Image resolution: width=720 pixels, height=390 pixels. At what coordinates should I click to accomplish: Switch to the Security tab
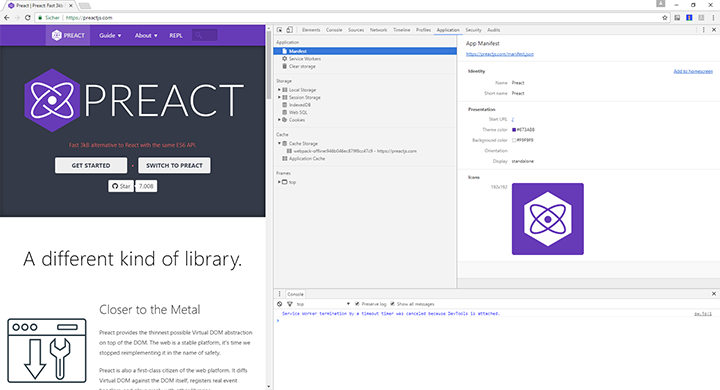tap(473, 30)
